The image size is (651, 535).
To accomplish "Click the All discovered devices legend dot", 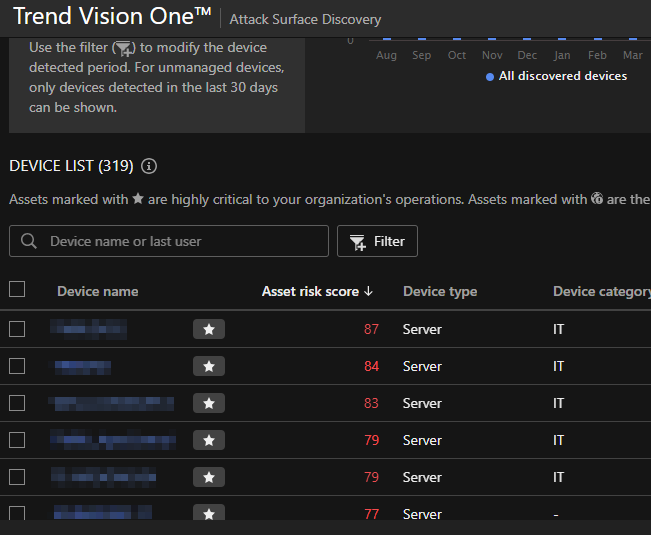I will (489, 77).
